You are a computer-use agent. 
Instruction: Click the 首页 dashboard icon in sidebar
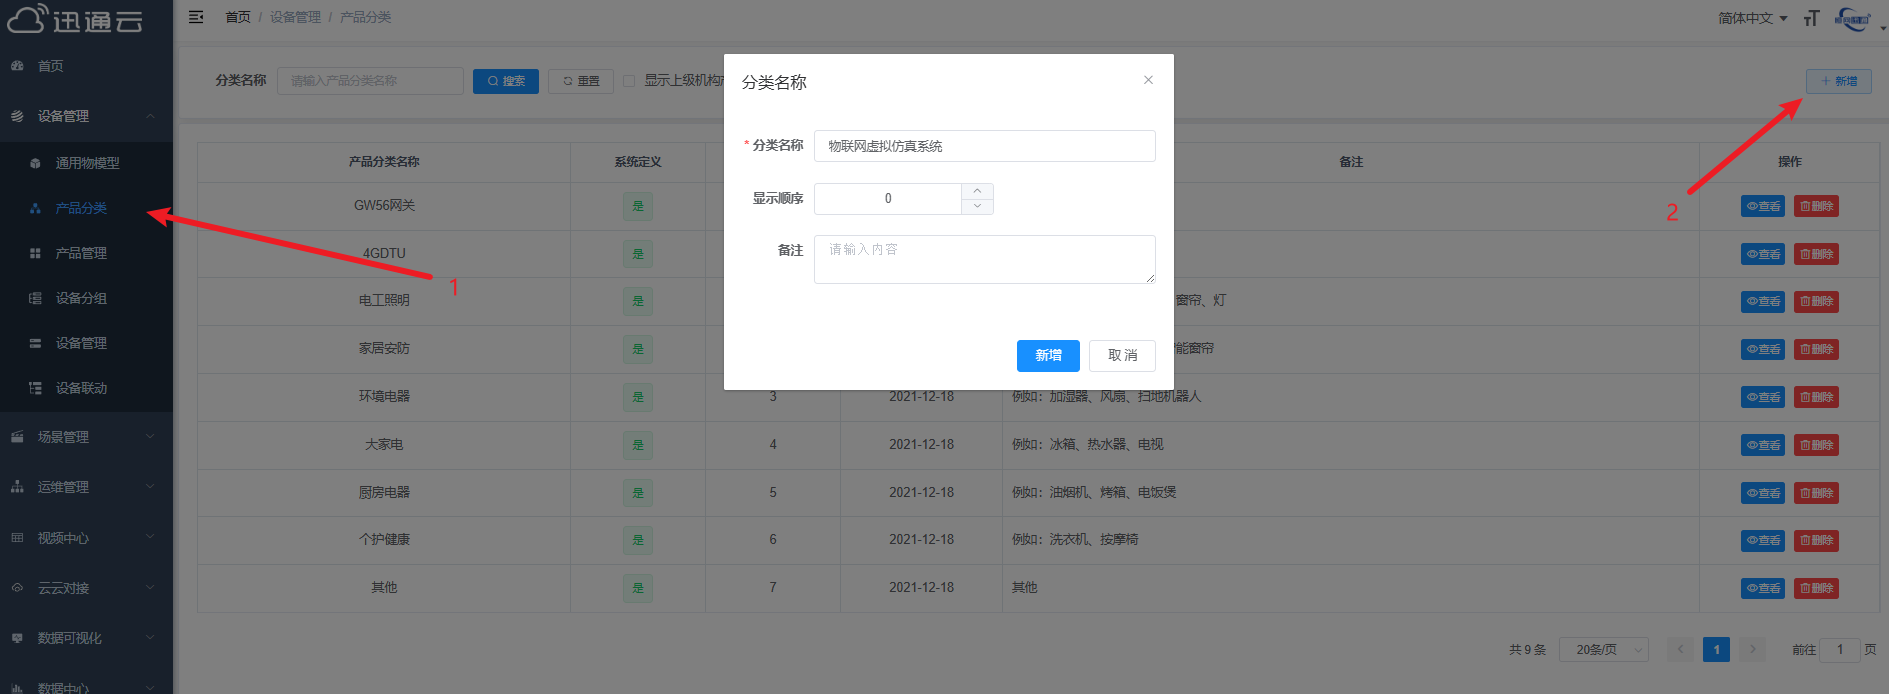17,66
